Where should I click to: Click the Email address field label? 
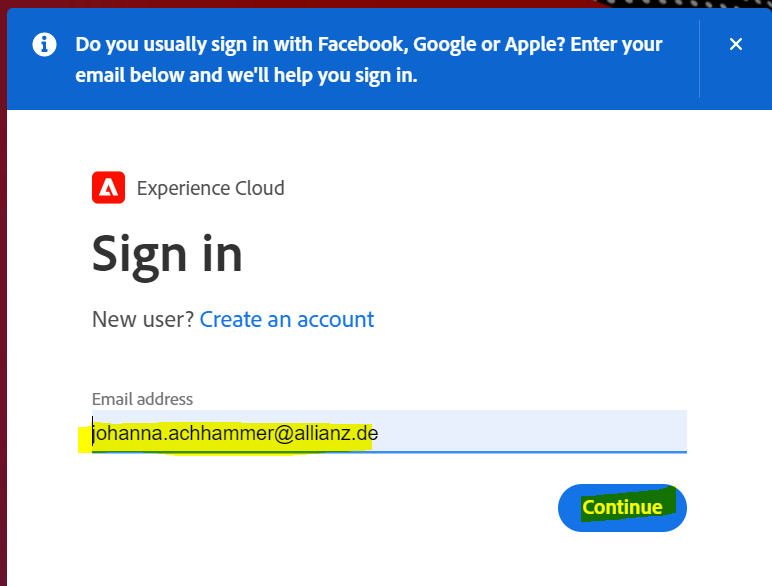click(142, 399)
